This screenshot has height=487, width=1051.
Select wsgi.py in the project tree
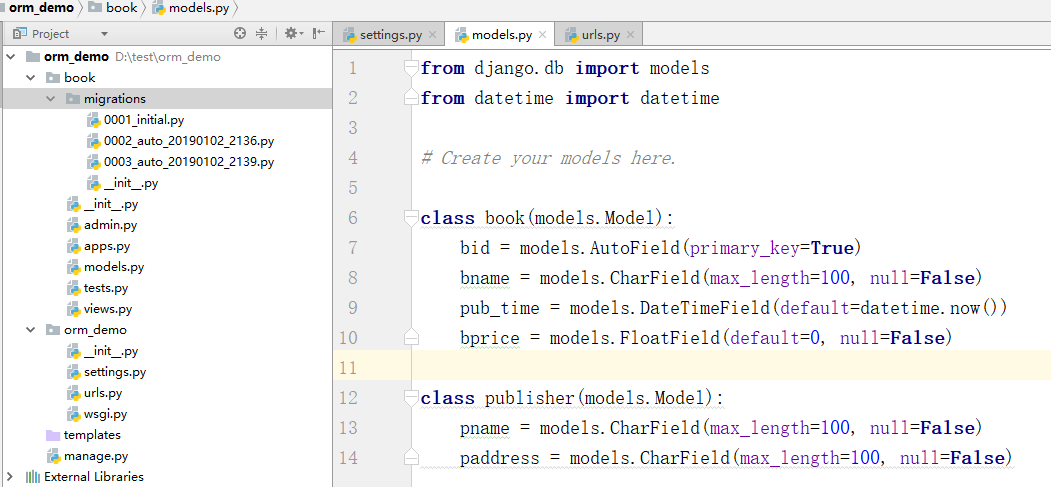(x=105, y=414)
